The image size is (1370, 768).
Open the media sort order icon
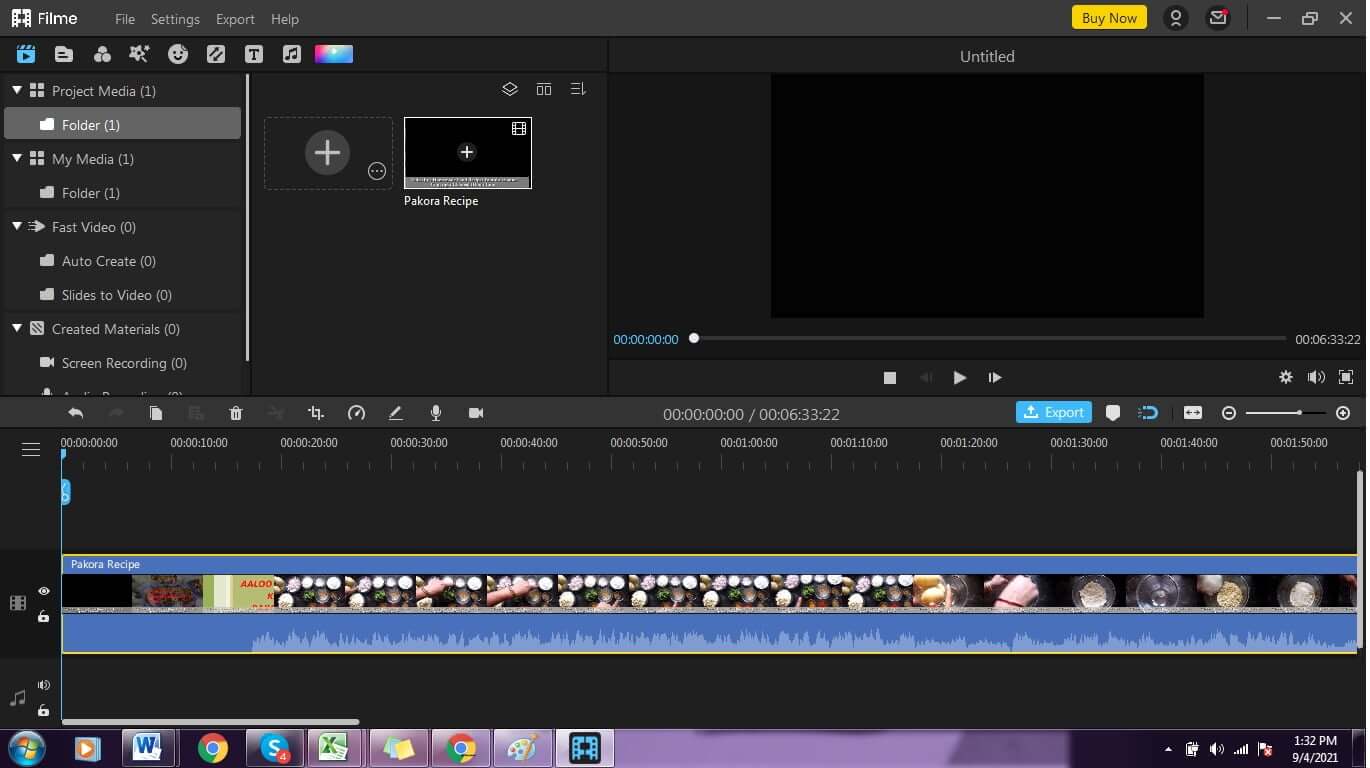pos(578,89)
